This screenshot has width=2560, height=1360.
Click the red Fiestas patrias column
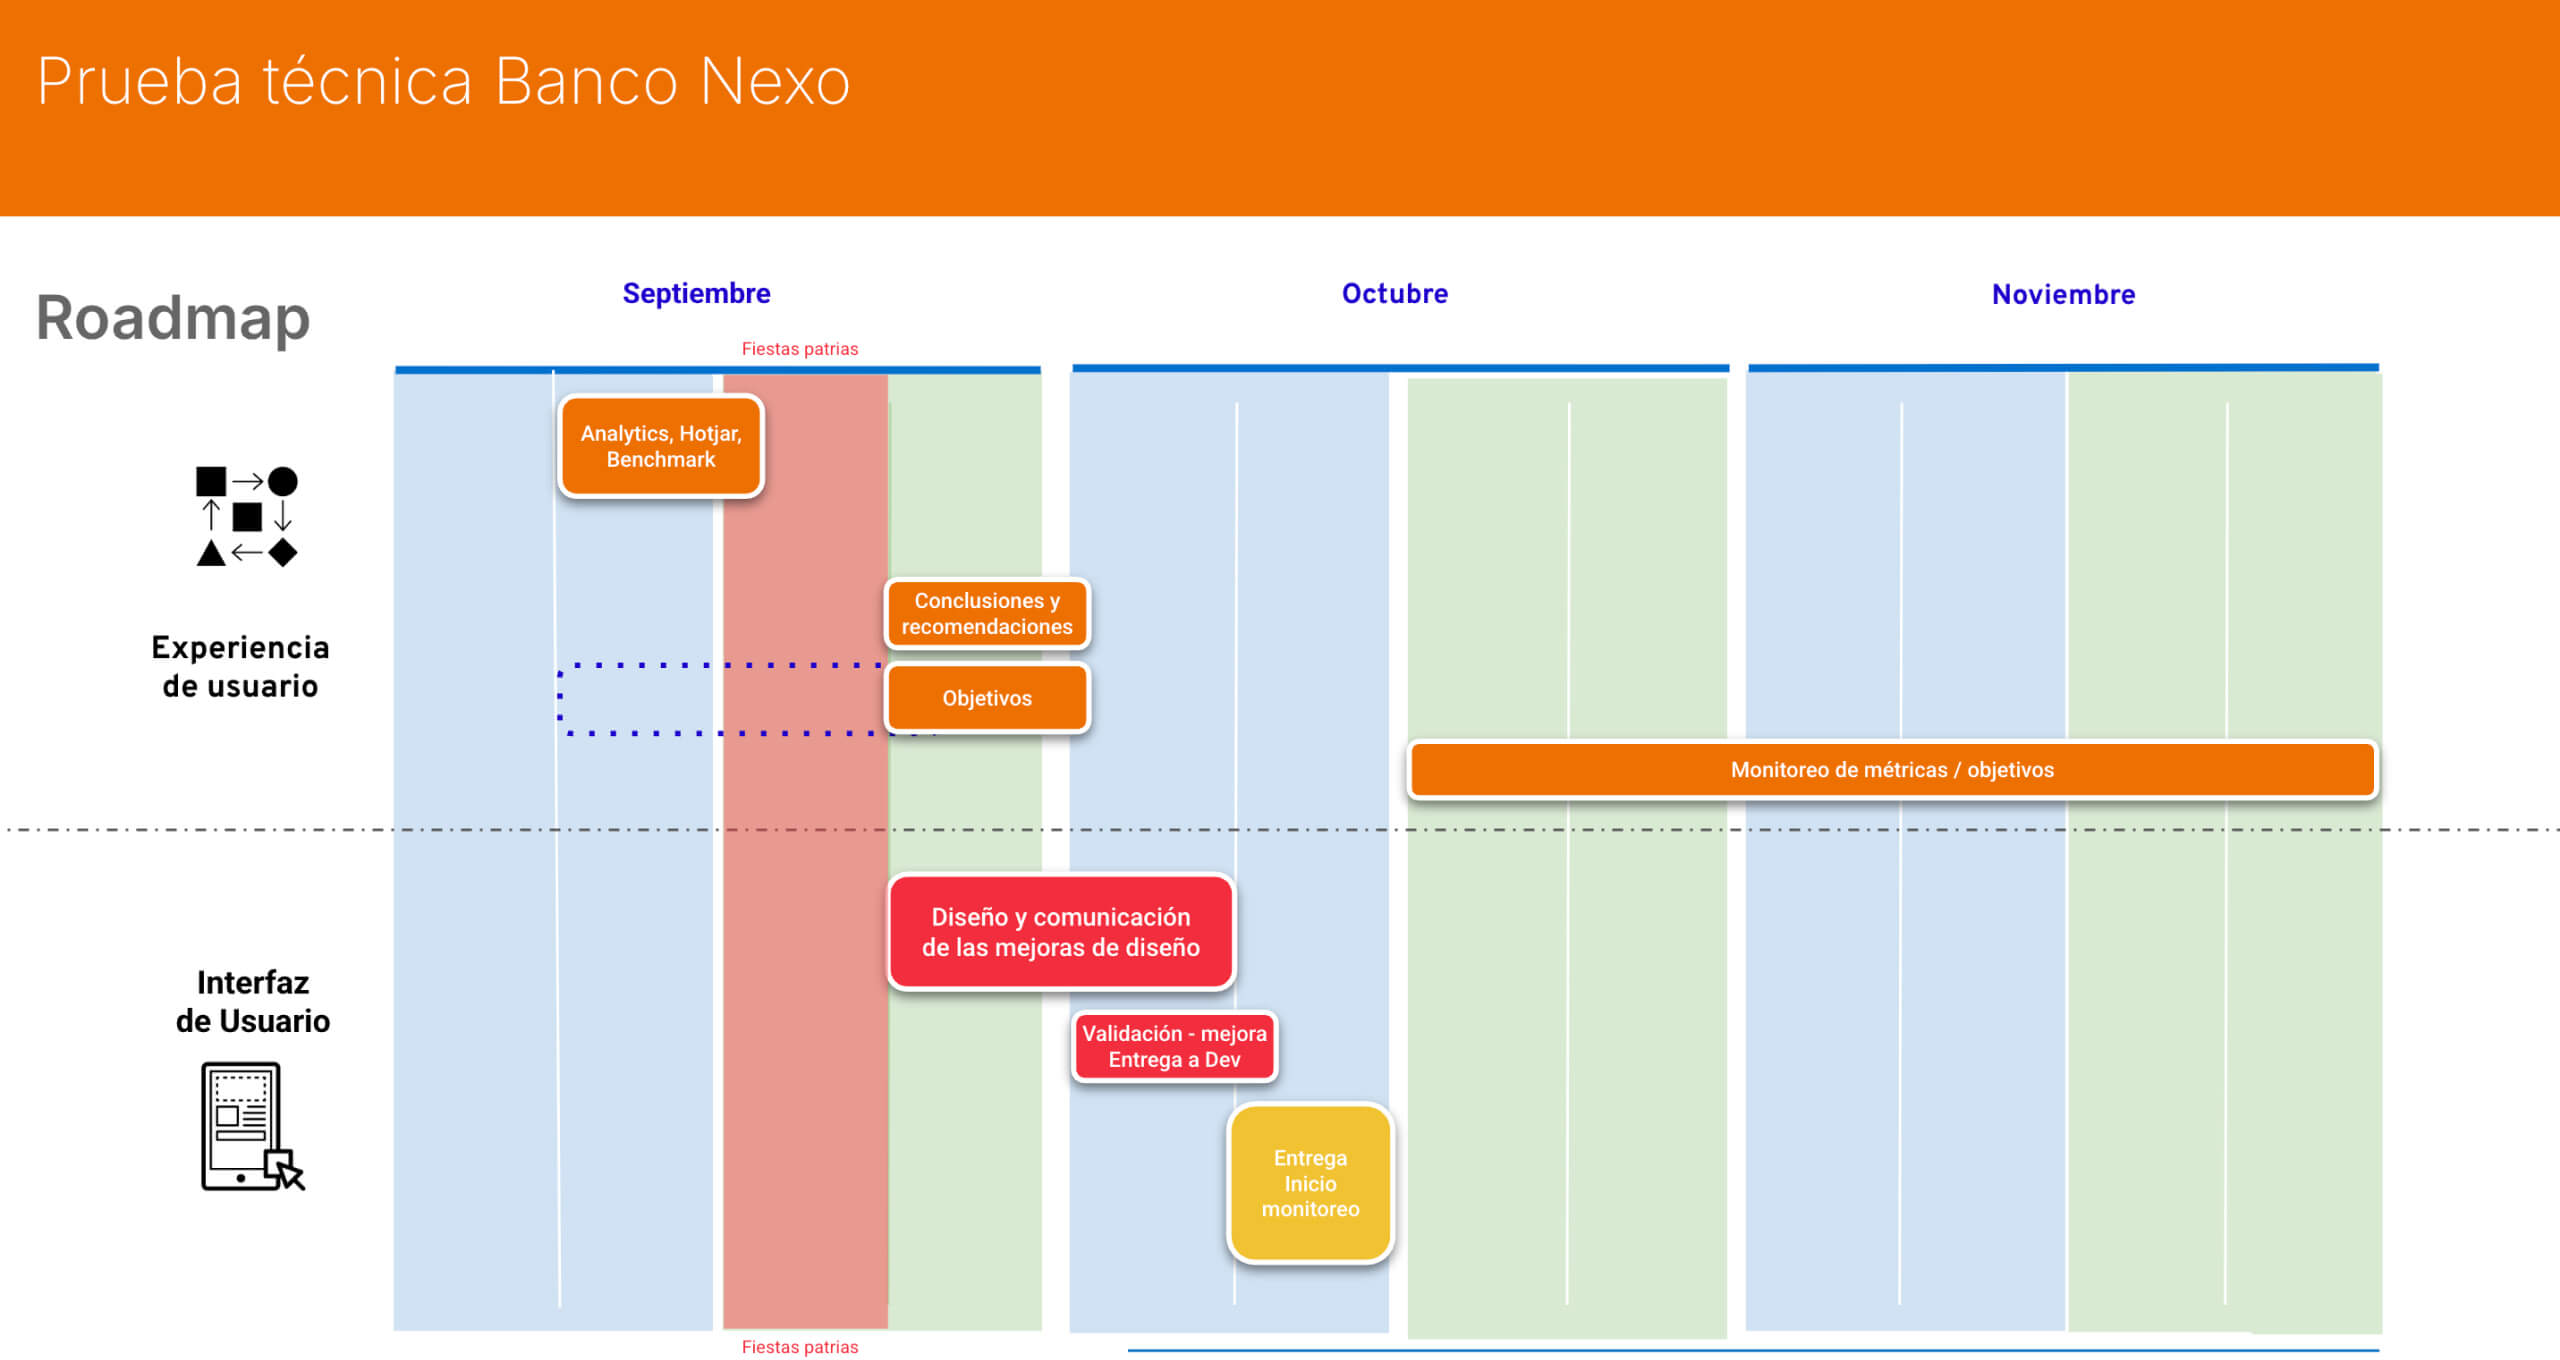click(x=805, y=1100)
